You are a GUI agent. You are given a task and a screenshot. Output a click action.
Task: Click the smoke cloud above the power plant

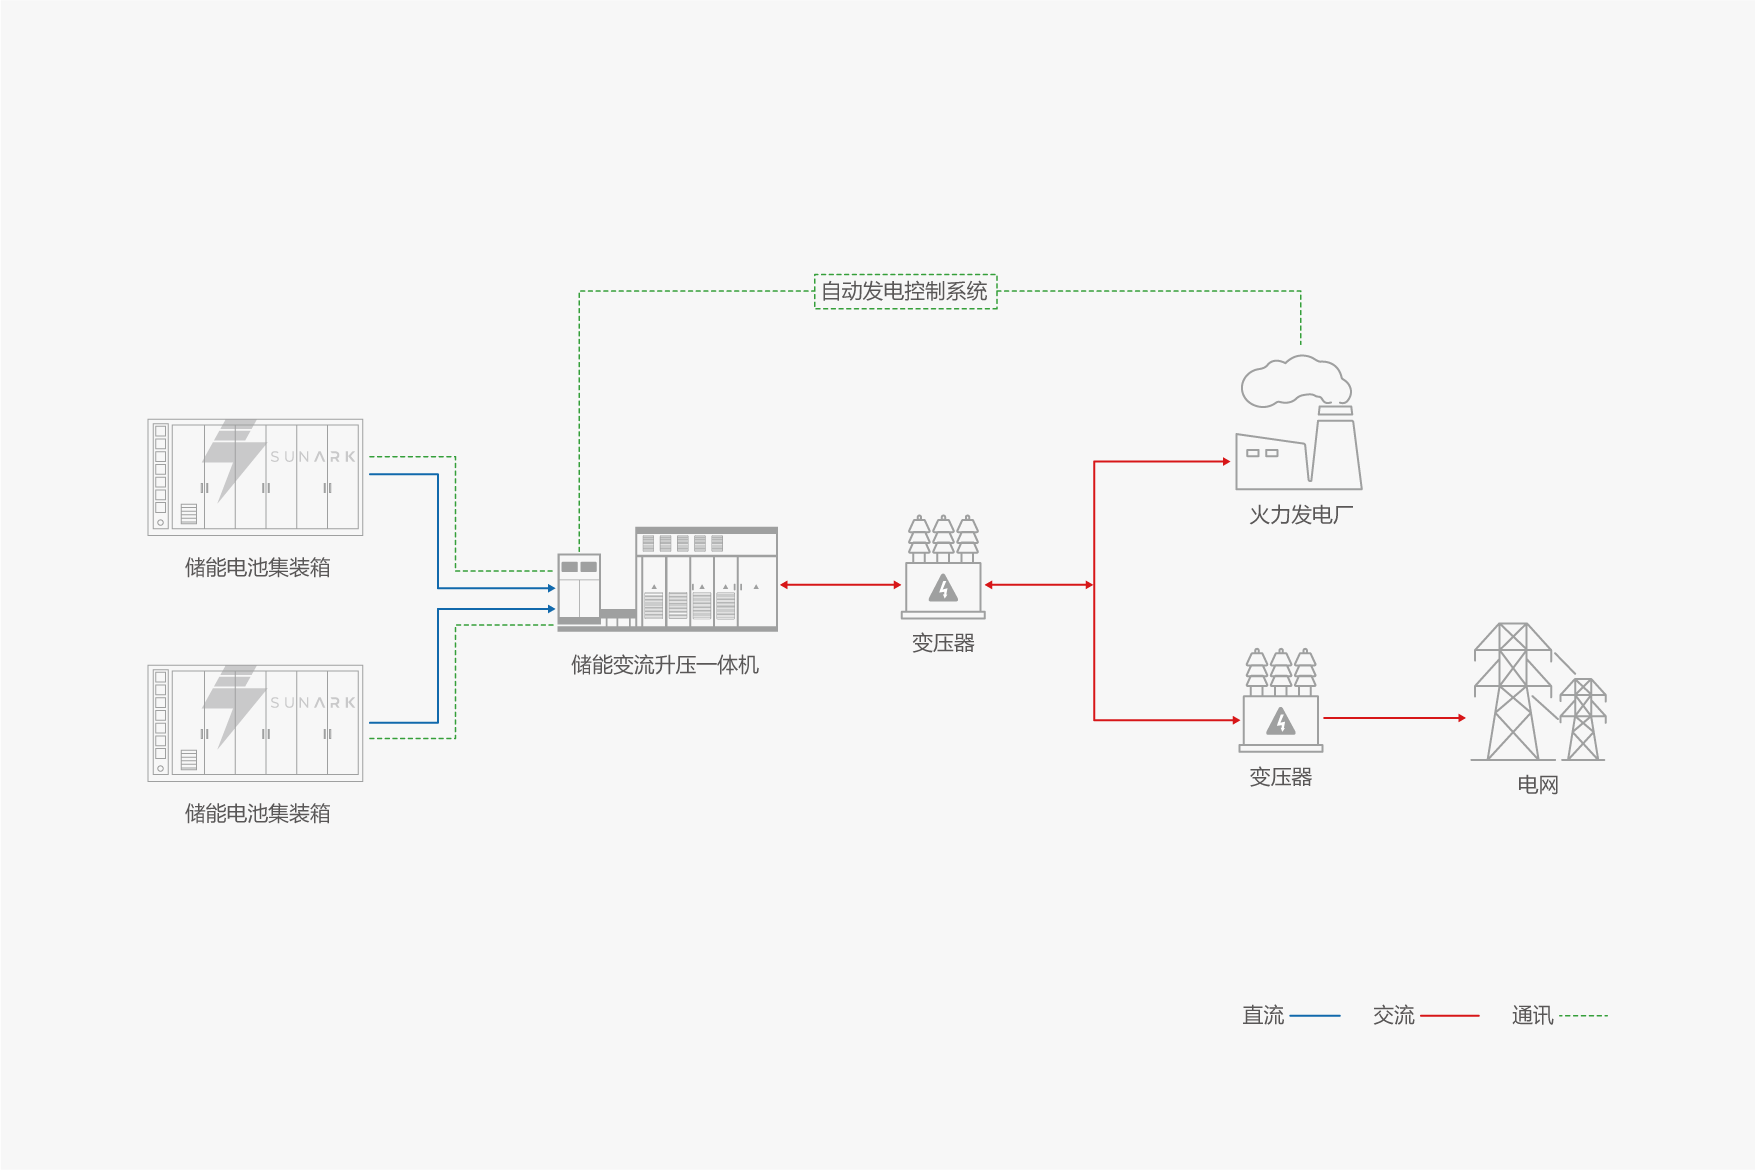tap(1293, 383)
